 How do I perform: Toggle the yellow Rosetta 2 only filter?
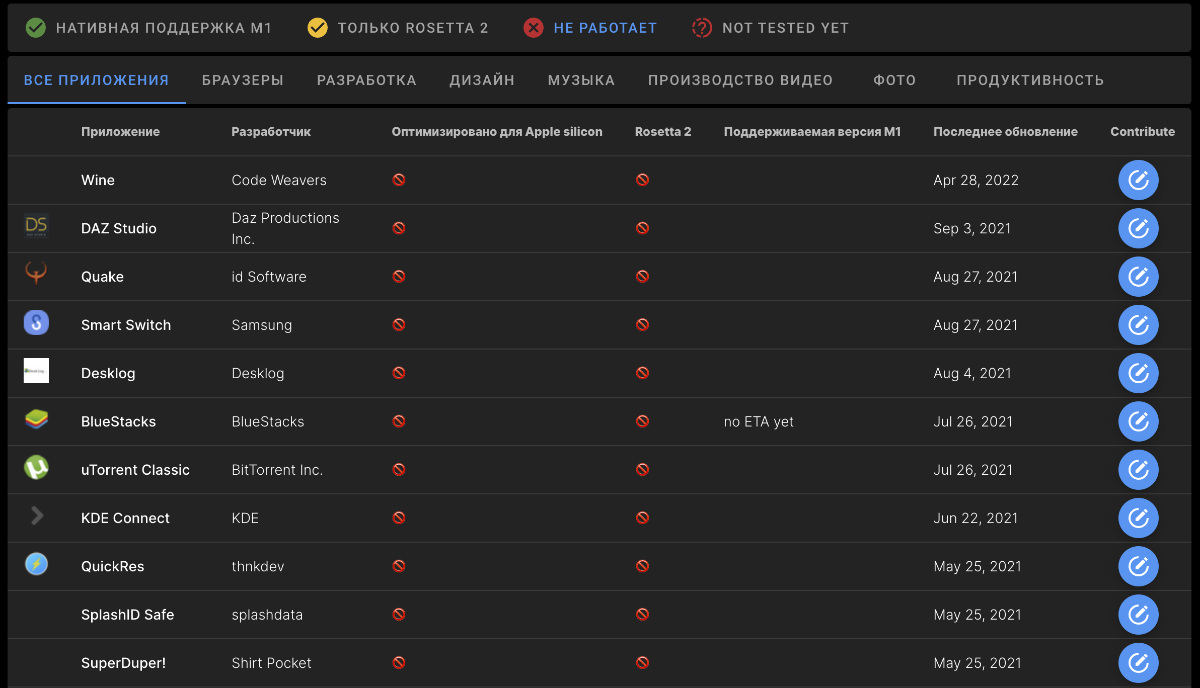tap(398, 28)
